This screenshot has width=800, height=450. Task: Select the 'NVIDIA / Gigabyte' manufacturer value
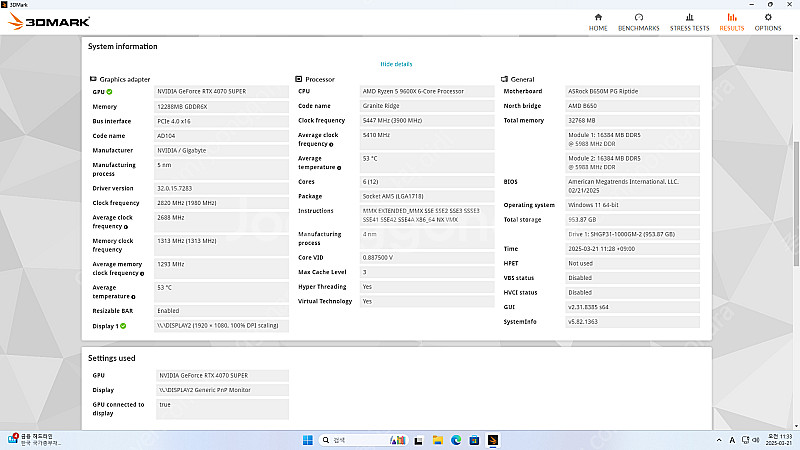[221, 151]
